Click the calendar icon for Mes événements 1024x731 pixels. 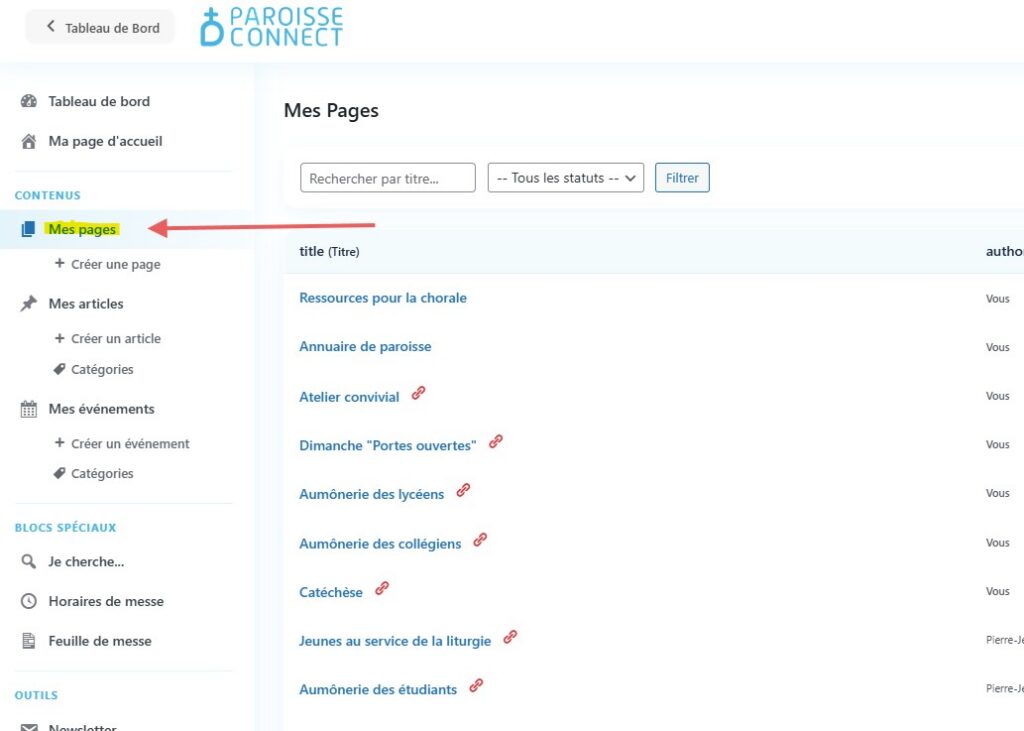(29, 409)
